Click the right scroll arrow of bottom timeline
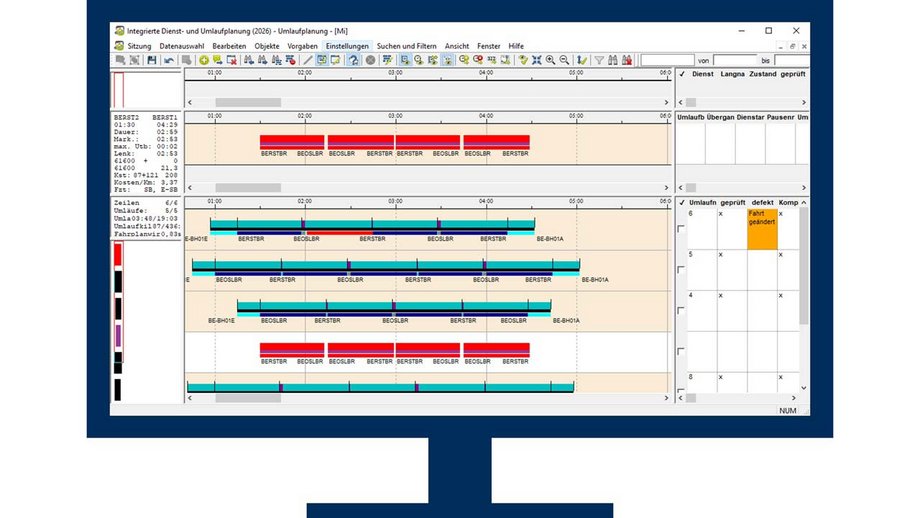This screenshot has width=920, height=518. coord(666,398)
